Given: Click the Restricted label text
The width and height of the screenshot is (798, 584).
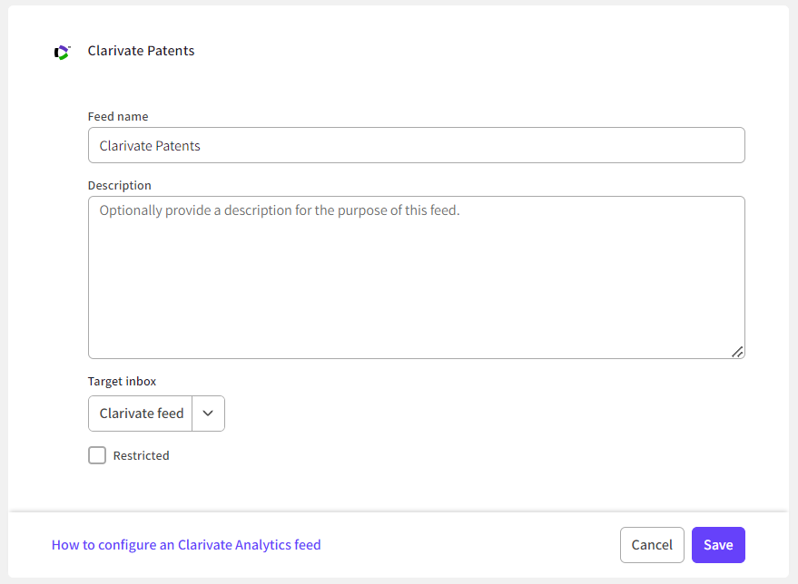Looking at the screenshot, I should pyautogui.click(x=141, y=456).
